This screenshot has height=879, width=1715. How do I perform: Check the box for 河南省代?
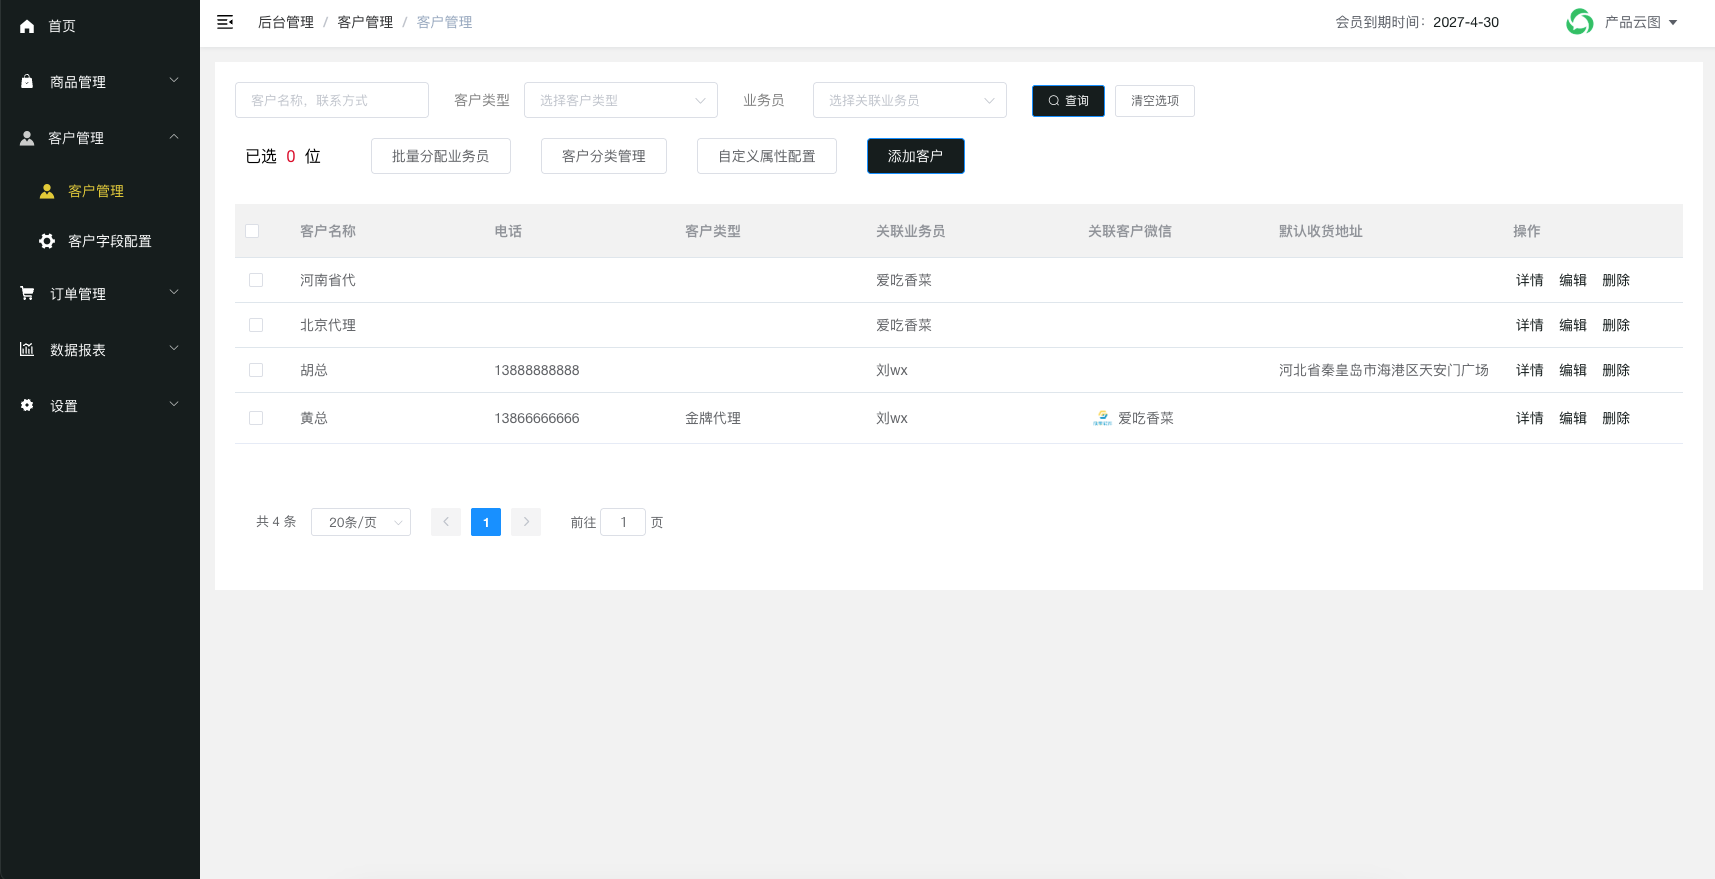tap(256, 280)
